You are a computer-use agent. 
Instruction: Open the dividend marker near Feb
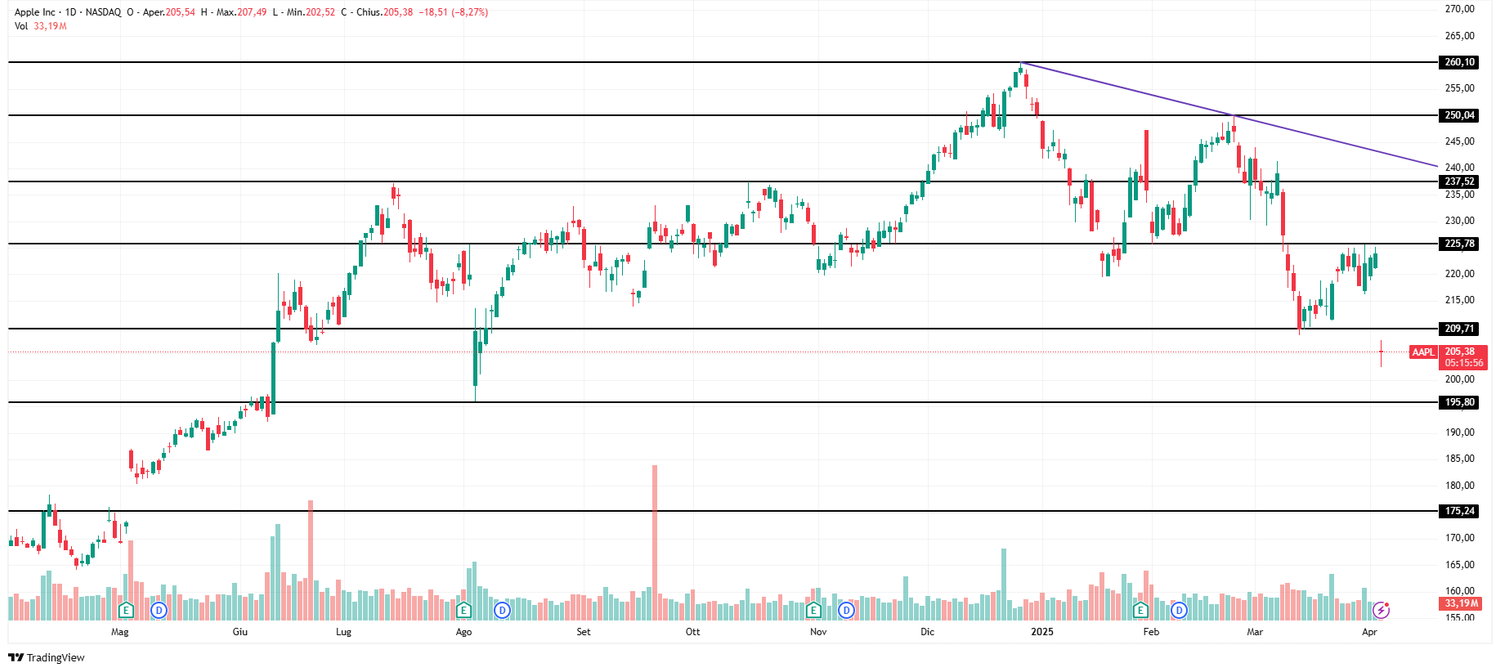pos(1179,609)
